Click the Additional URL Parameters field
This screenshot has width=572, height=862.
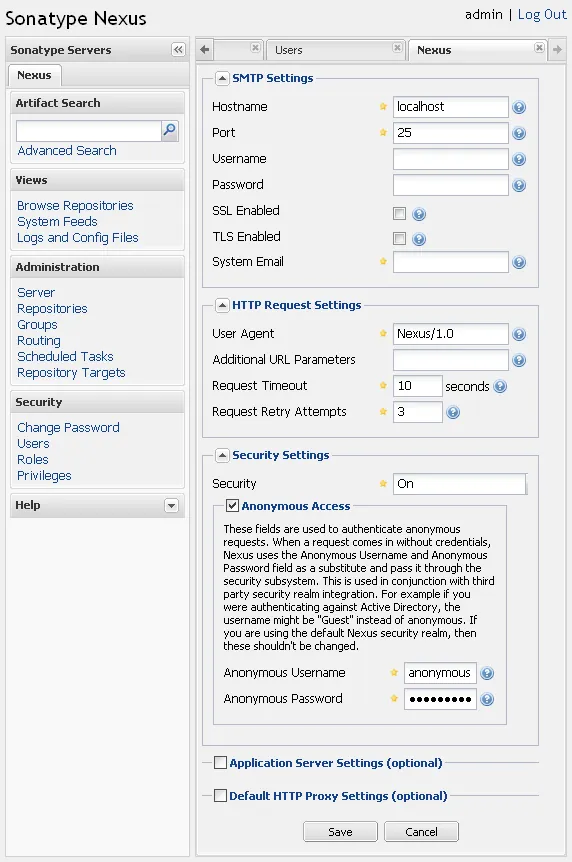450,360
